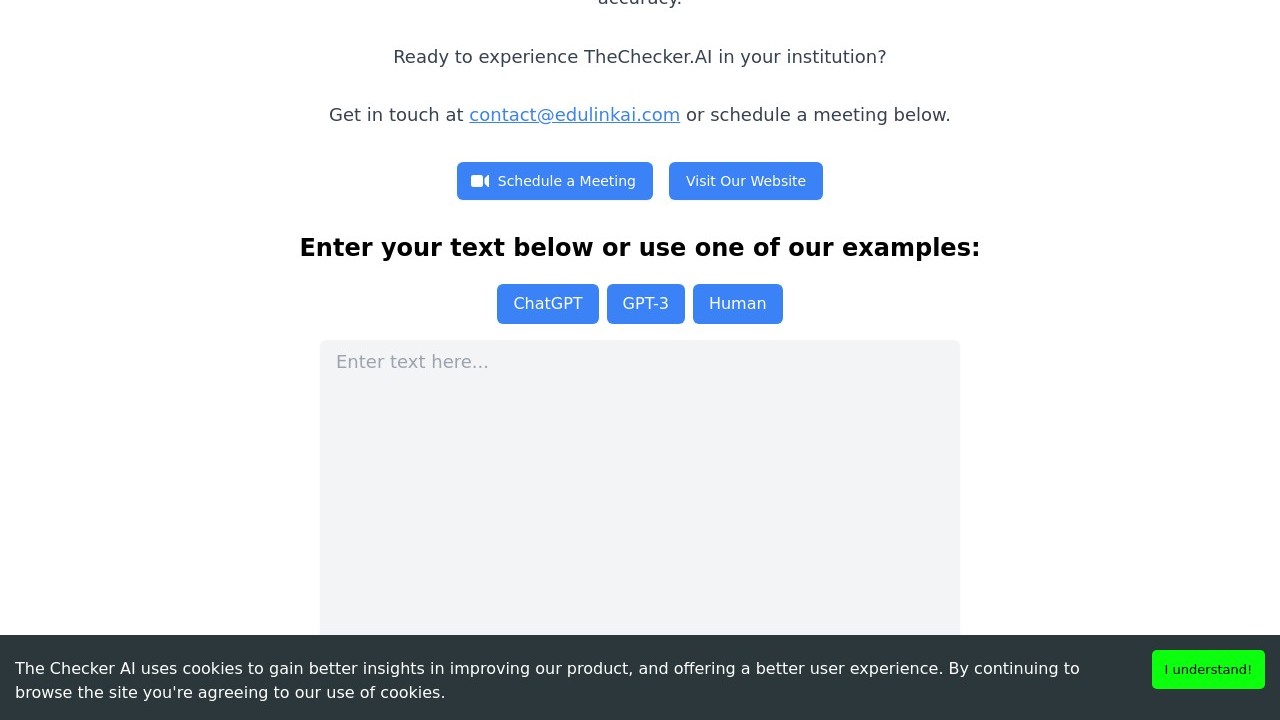Click the "Enter your text below" heading
Viewport: 1280px width, 720px height.
[640, 248]
